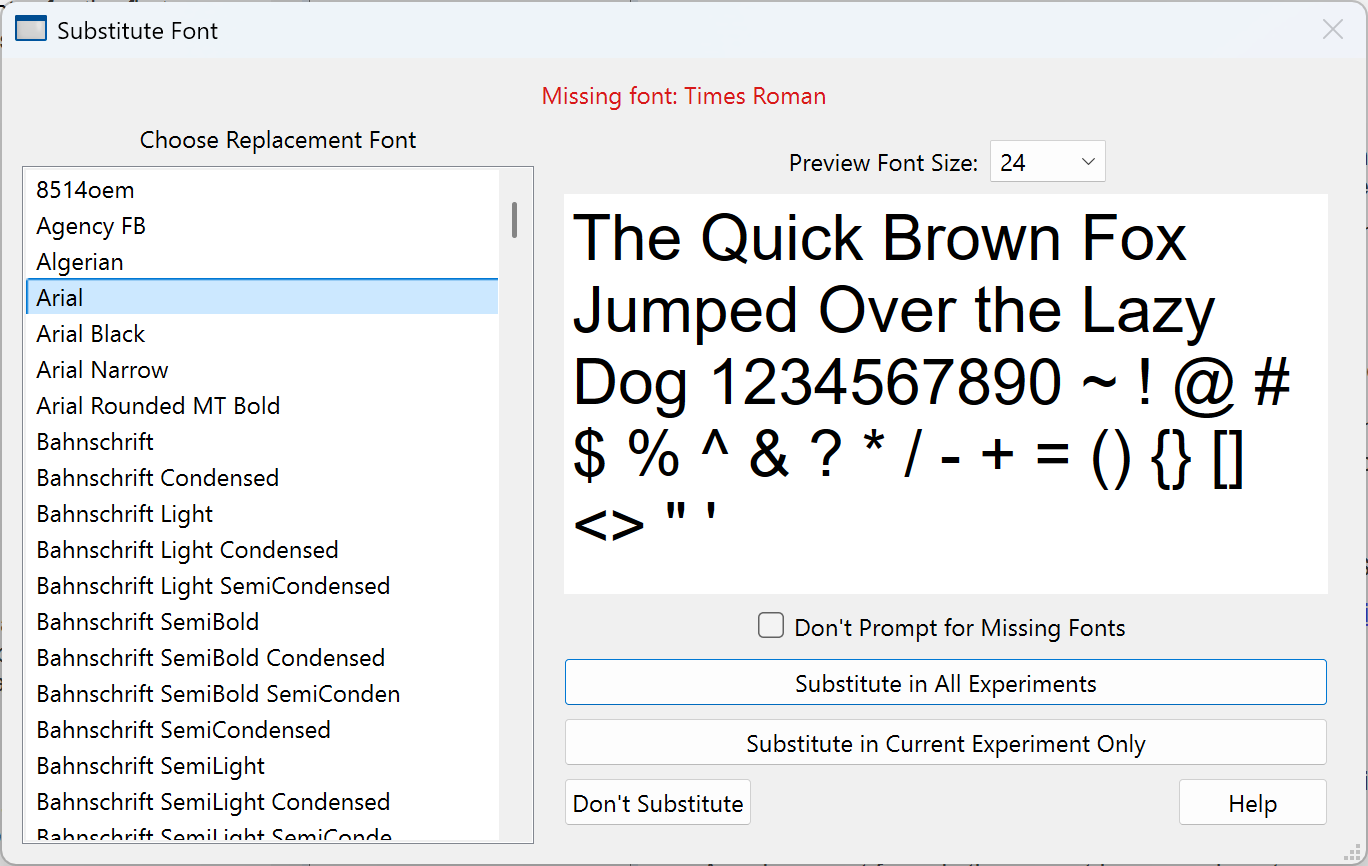Select 8514oem in the font list
The width and height of the screenshot is (1368, 866).
[x=86, y=190]
